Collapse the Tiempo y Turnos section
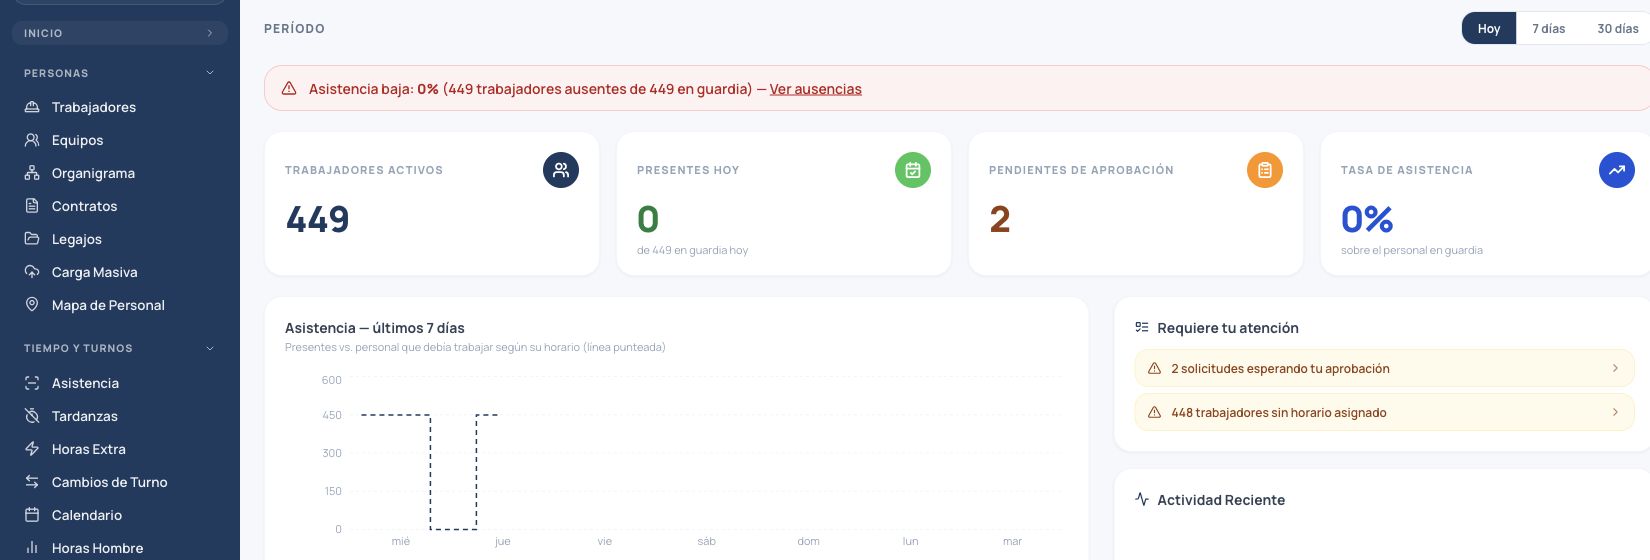Screen dimensions: 1650x560 pyautogui.click(x=210, y=348)
